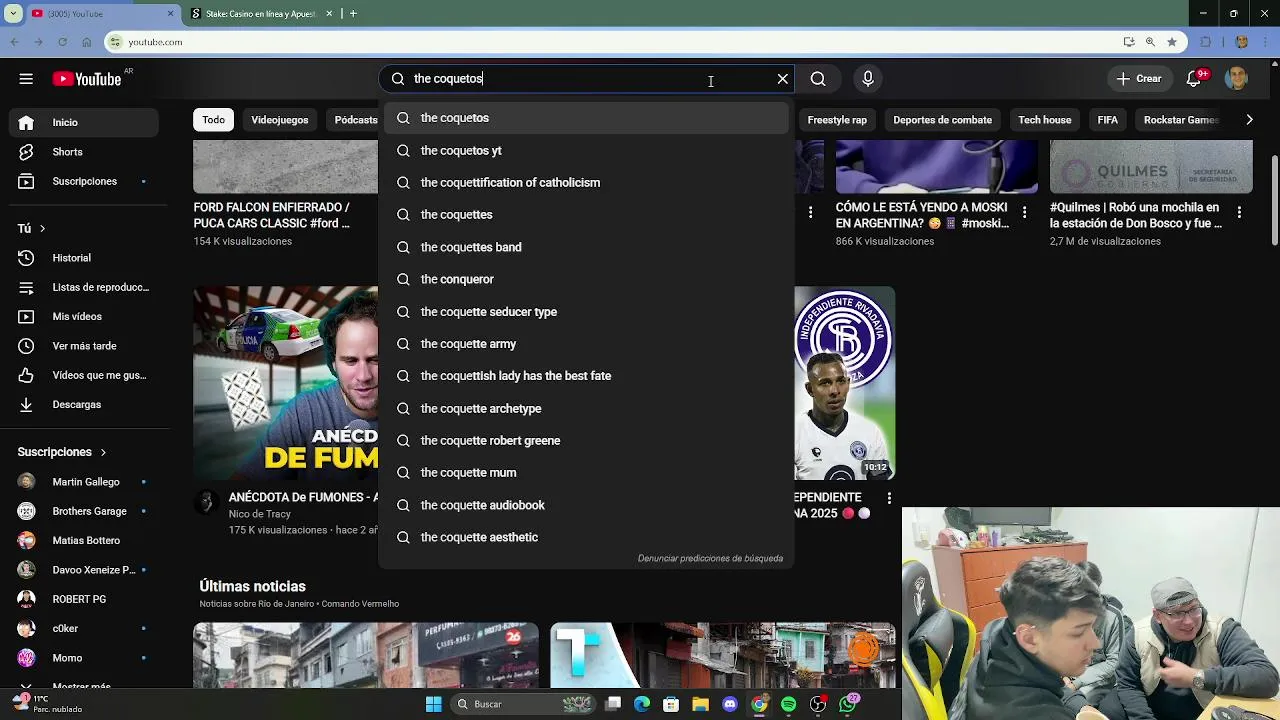This screenshot has width=1280, height=720.
Task: Open Suscripciones in the sidebar
Action: coord(85,181)
